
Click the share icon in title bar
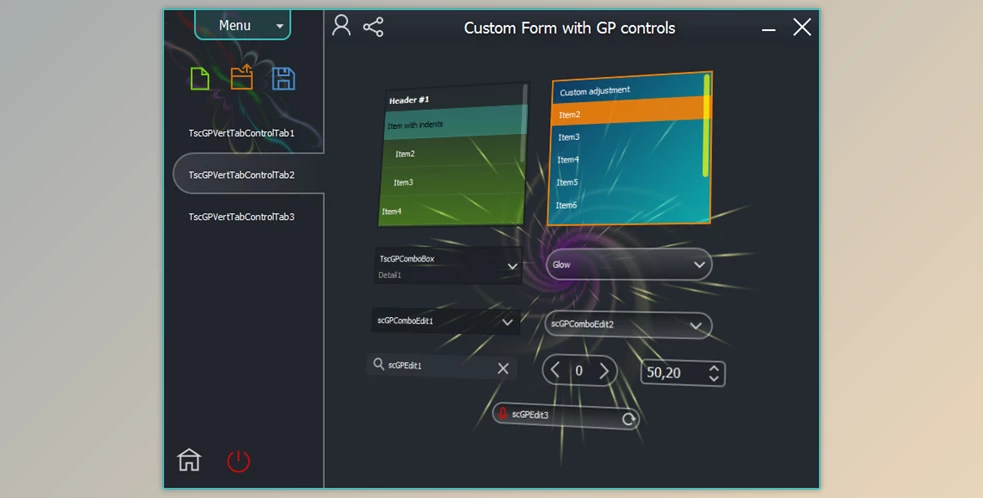(373, 27)
